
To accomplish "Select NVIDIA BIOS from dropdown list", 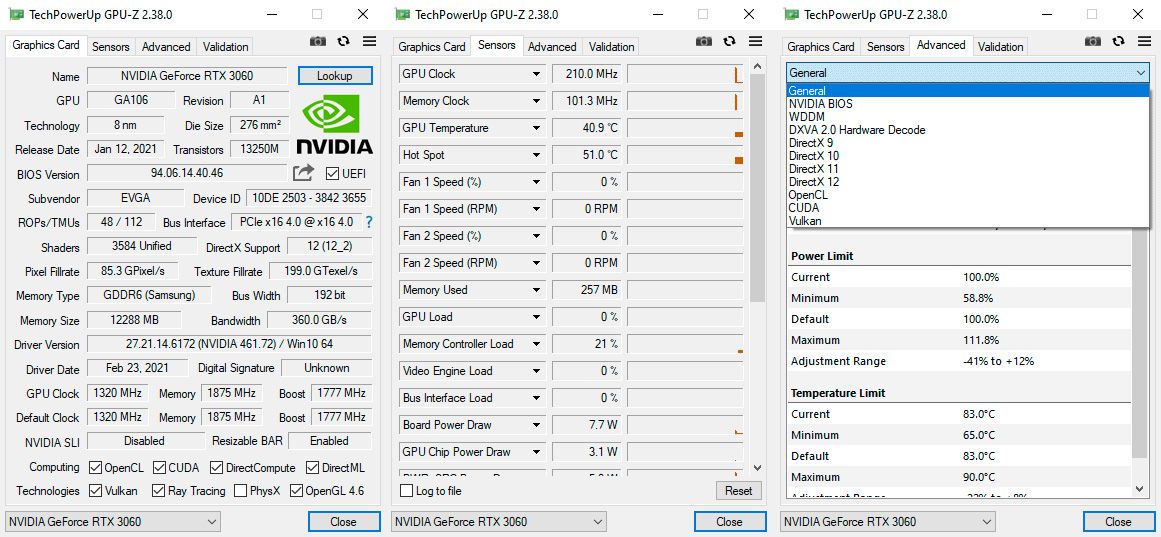I will (967, 104).
